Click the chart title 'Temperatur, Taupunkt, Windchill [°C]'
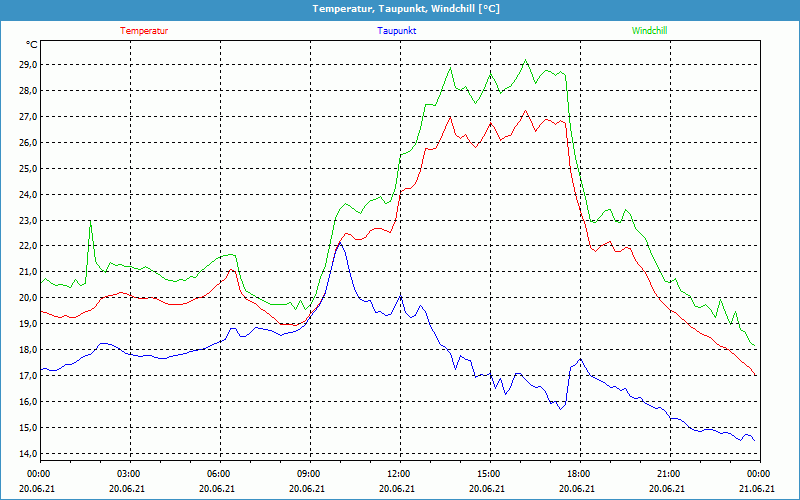The width and height of the screenshot is (800, 500). (x=406, y=9)
